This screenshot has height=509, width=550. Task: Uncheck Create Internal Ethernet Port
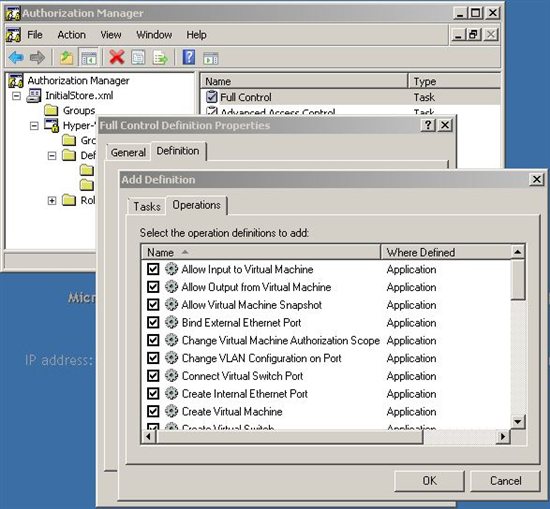pos(153,393)
